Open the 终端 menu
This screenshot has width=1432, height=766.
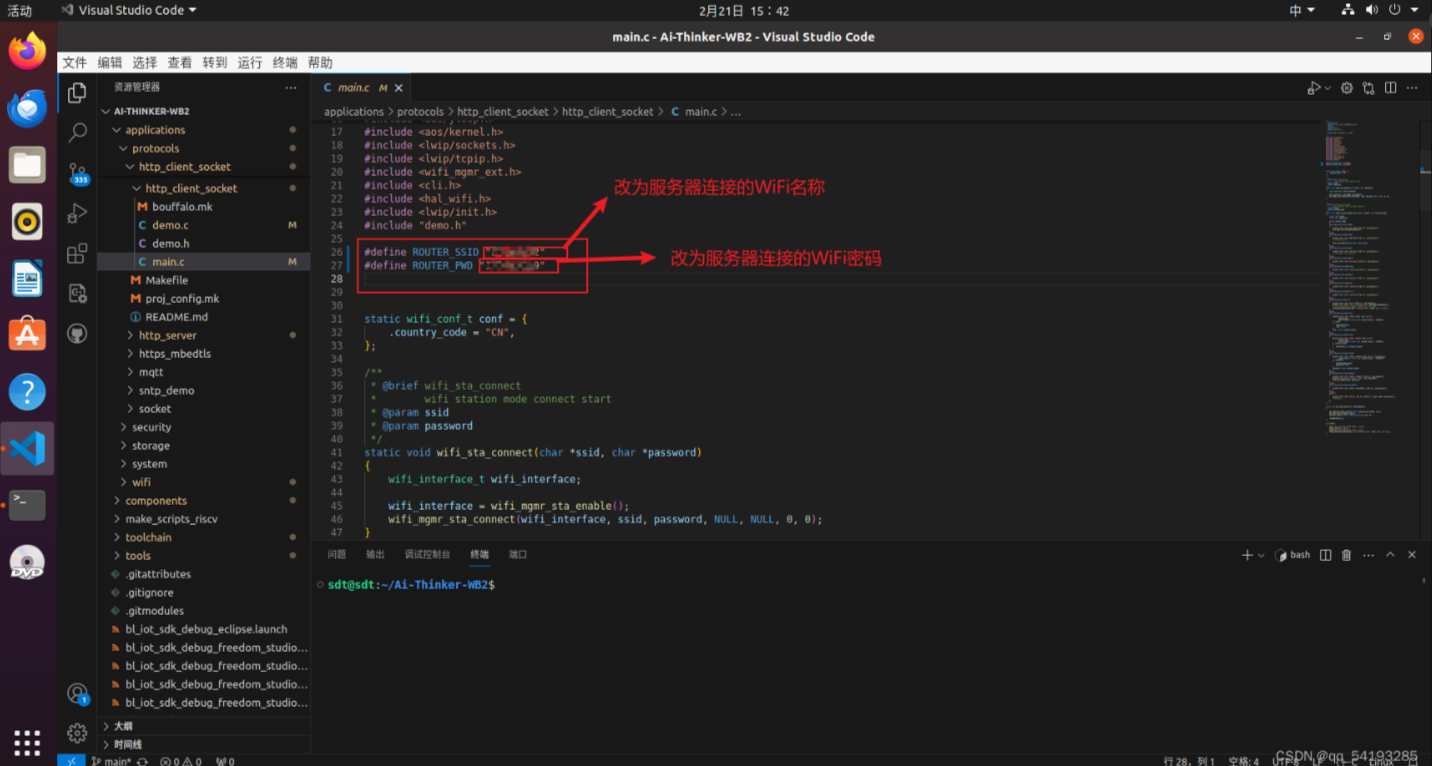coord(285,62)
